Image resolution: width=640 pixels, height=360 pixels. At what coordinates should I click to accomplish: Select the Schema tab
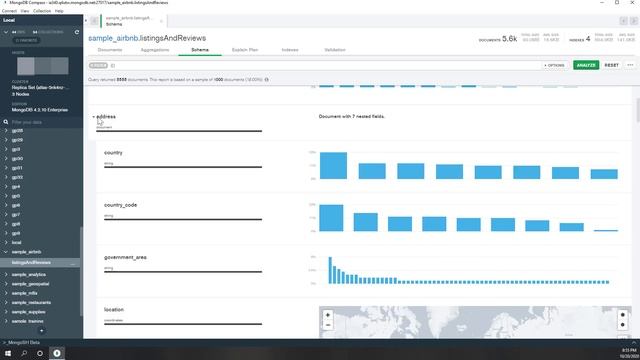[200, 50]
